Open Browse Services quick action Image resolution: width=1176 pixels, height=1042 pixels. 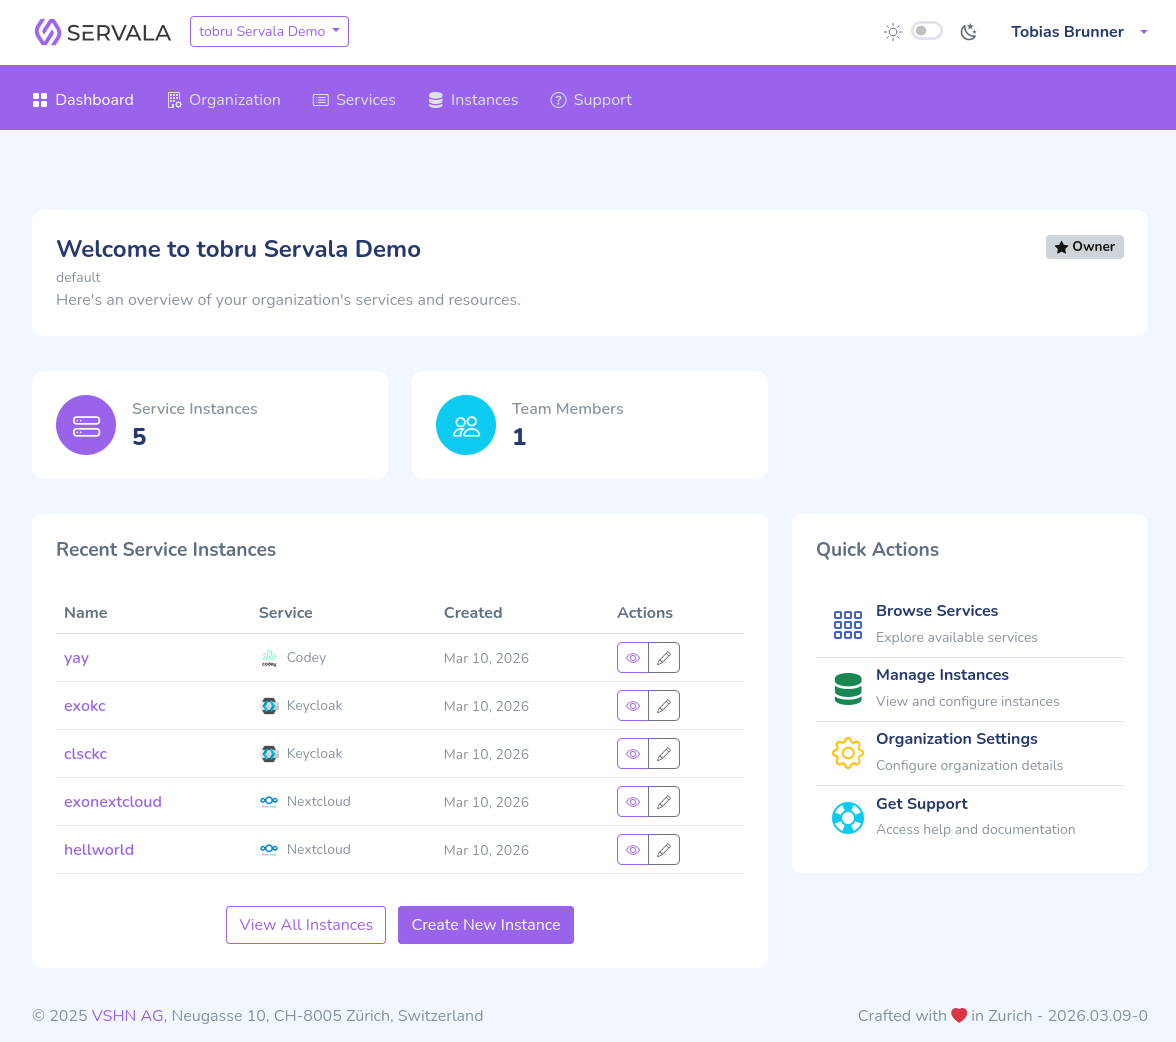coord(970,624)
